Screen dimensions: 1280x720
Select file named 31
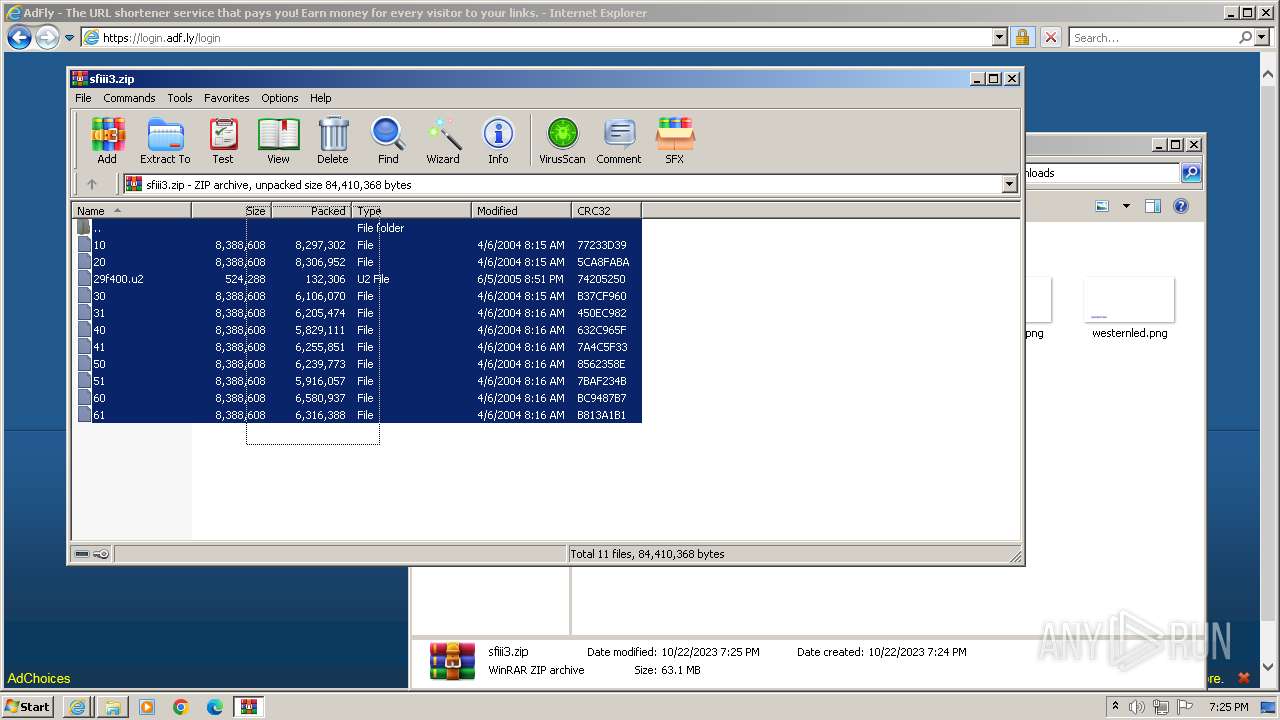[357, 313]
